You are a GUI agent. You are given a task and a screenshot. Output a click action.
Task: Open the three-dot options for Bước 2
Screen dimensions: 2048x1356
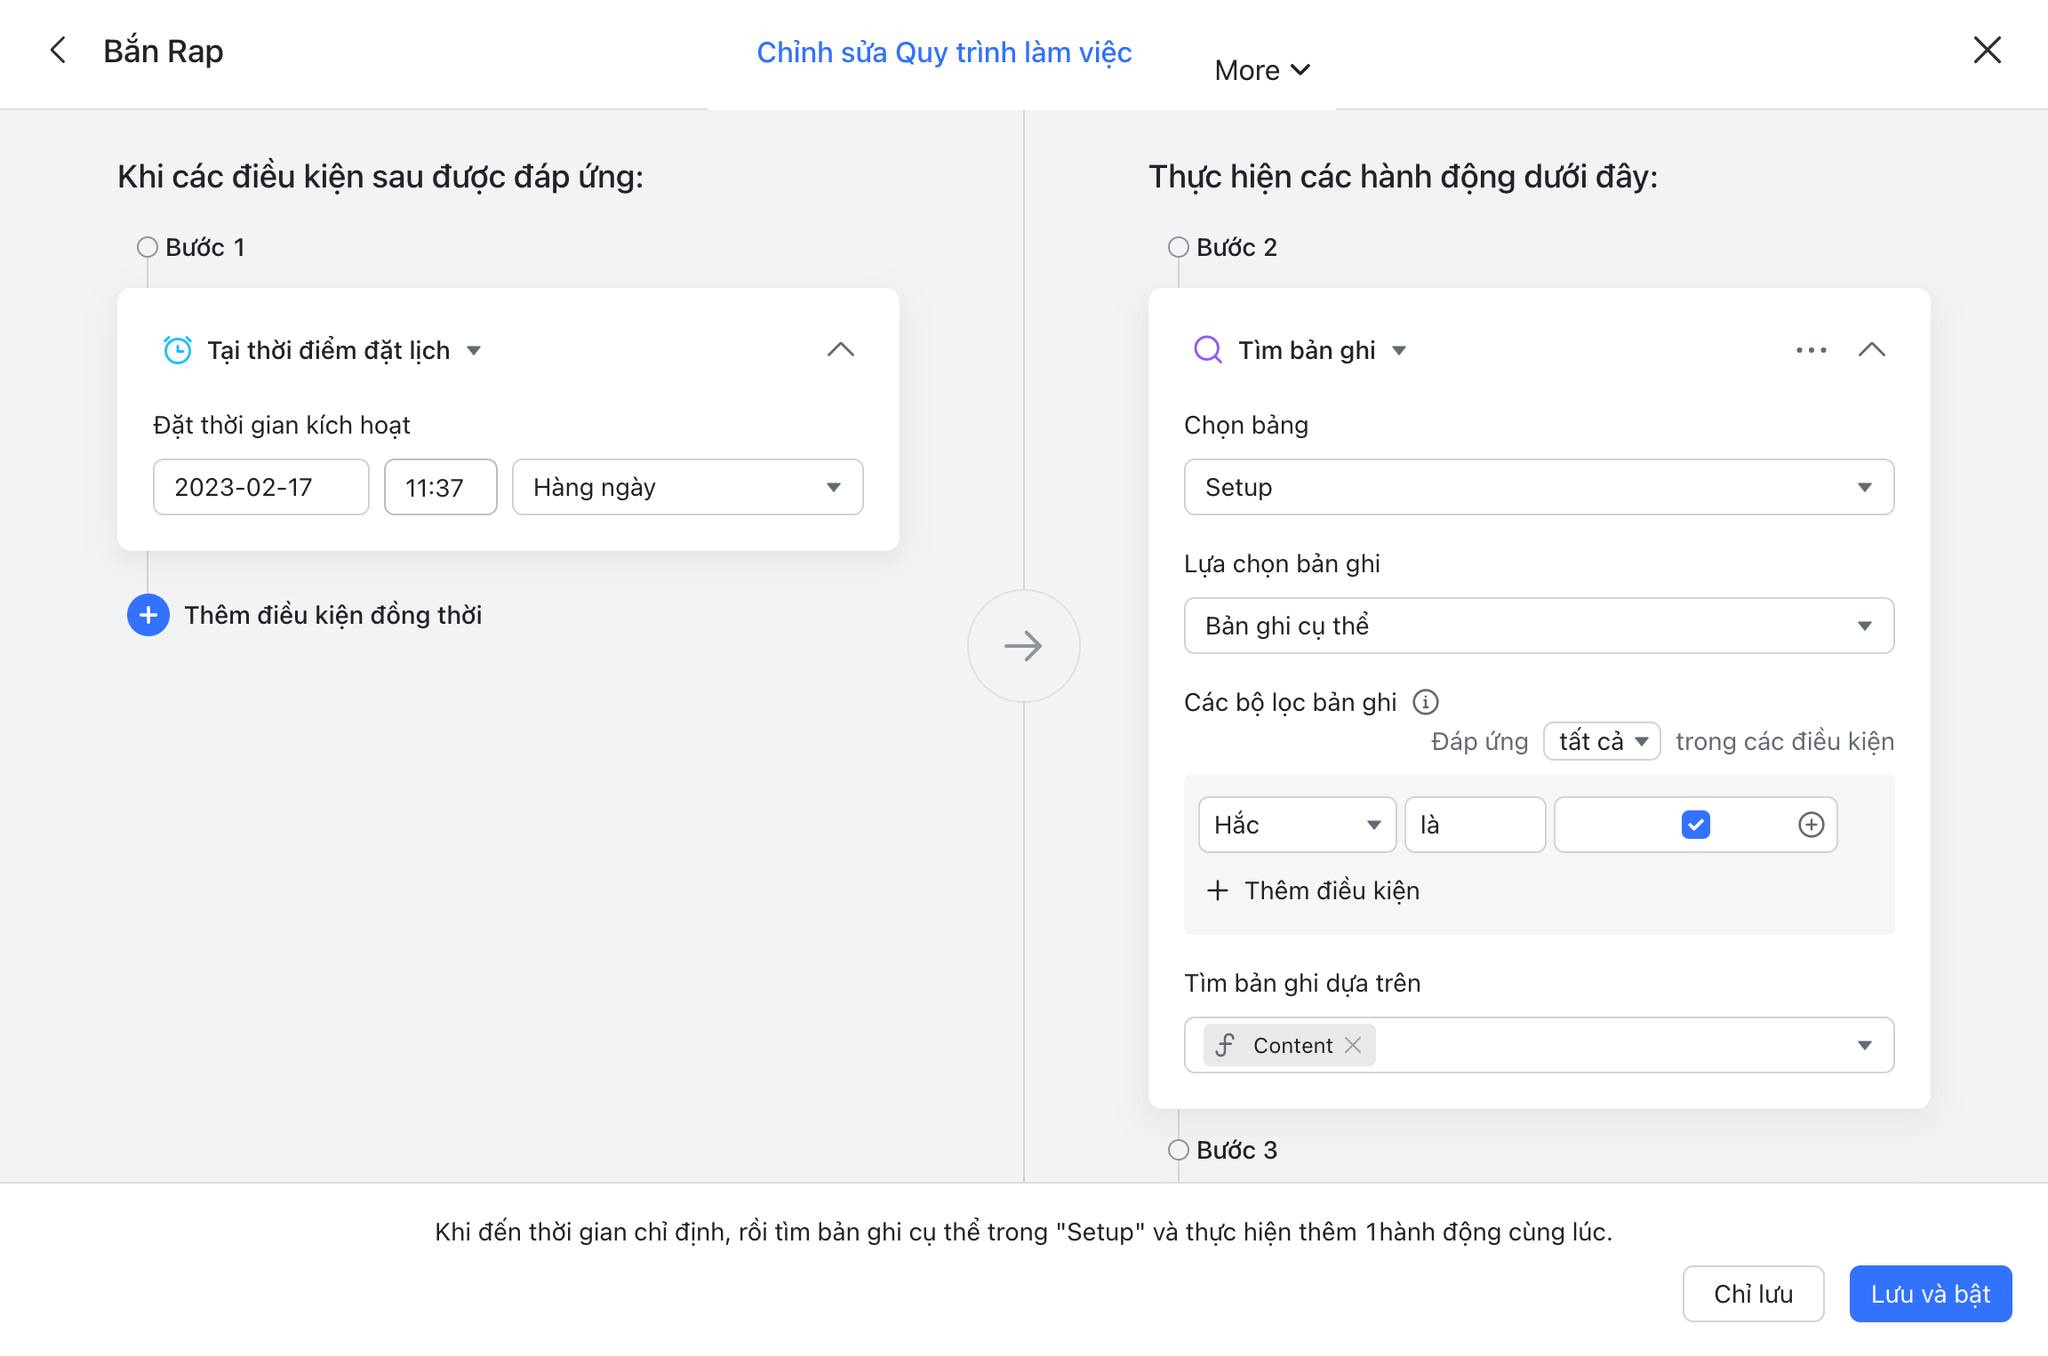(x=1811, y=350)
